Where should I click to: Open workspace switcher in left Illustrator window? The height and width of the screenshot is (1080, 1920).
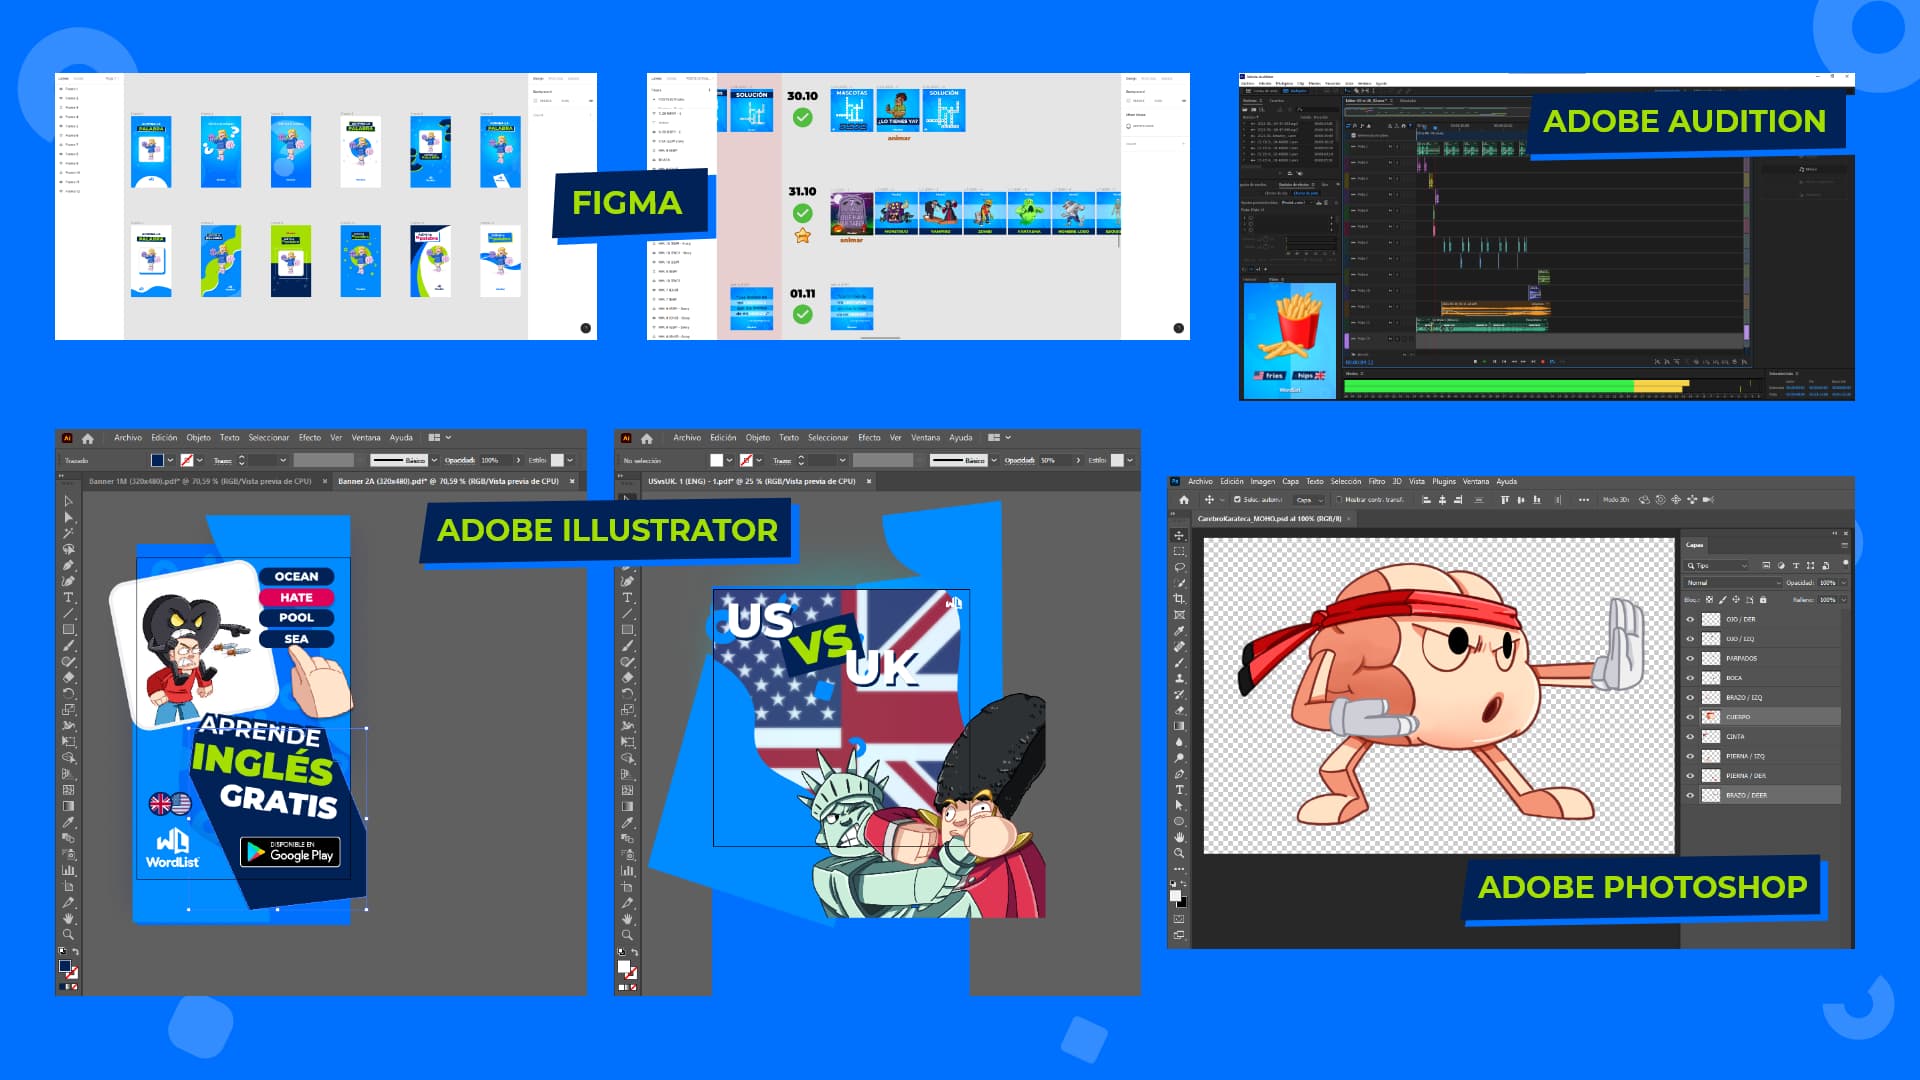(440, 438)
